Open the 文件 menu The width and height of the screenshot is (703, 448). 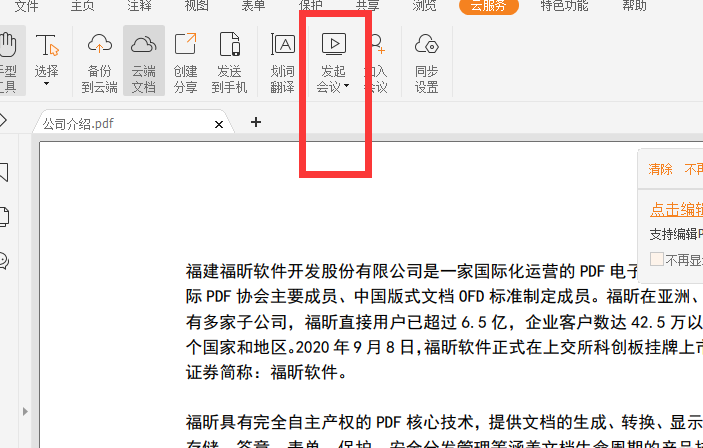[x=26, y=5]
